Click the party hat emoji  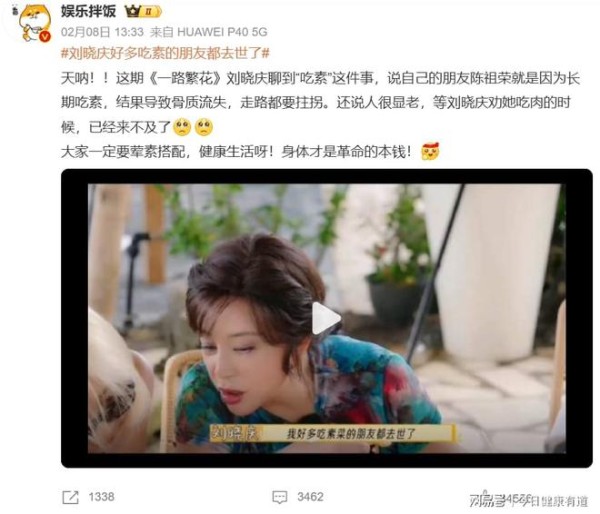(x=430, y=152)
